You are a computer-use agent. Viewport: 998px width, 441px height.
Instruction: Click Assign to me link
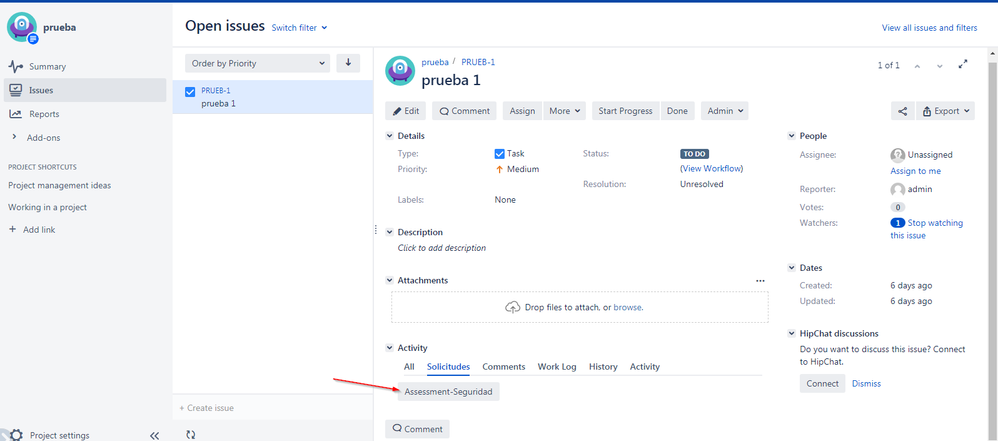(915, 171)
